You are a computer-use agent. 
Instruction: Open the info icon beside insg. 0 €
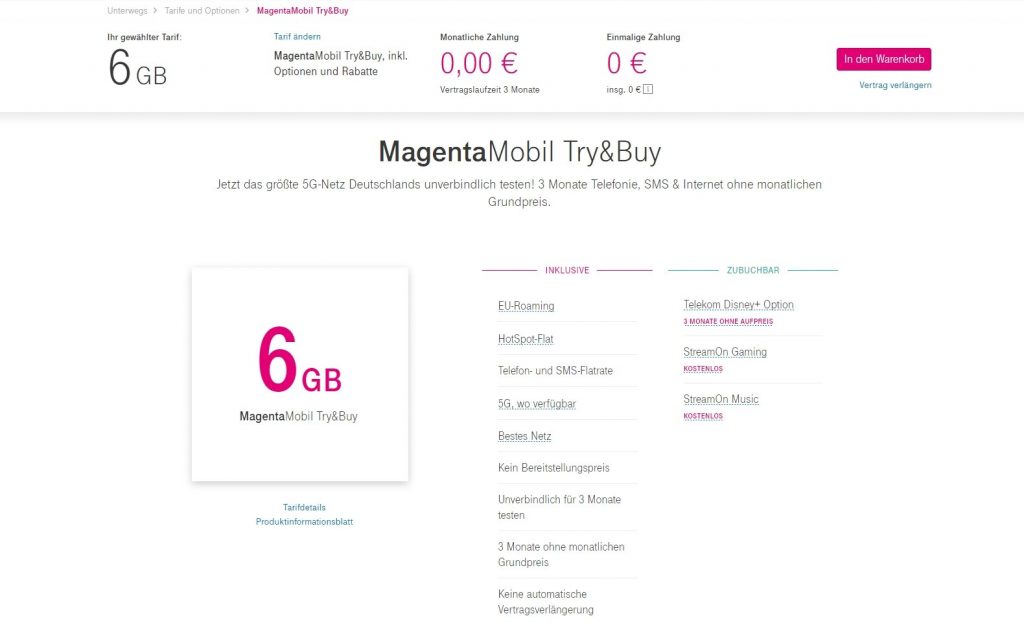(648, 89)
